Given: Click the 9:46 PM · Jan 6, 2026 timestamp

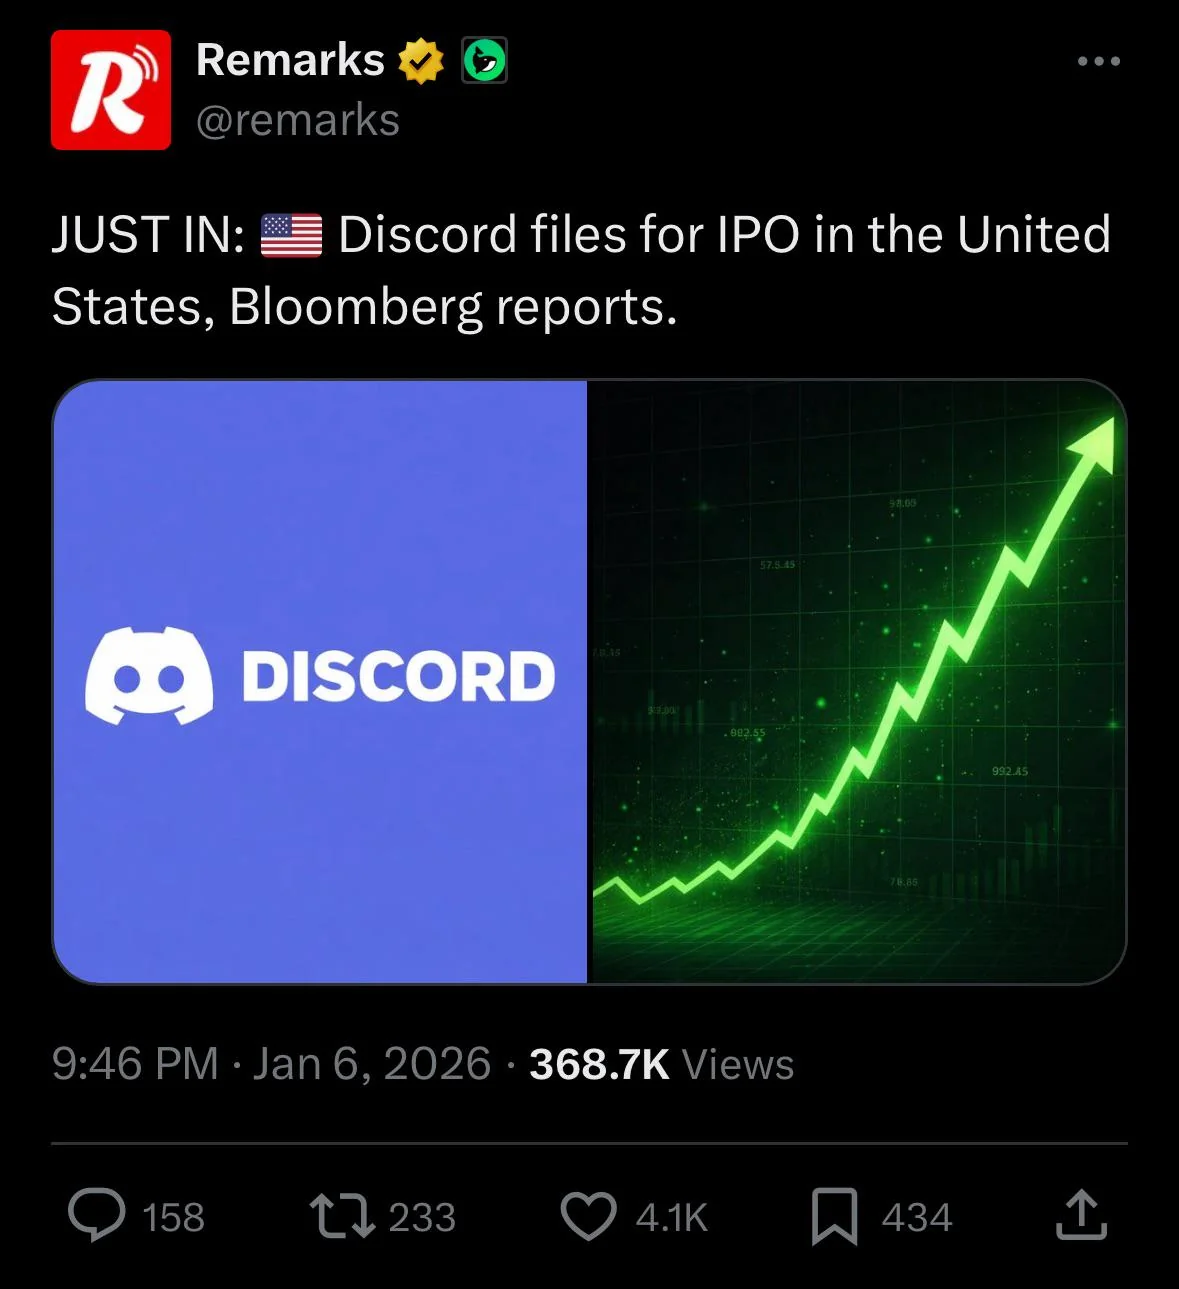Looking at the screenshot, I should click(271, 1064).
